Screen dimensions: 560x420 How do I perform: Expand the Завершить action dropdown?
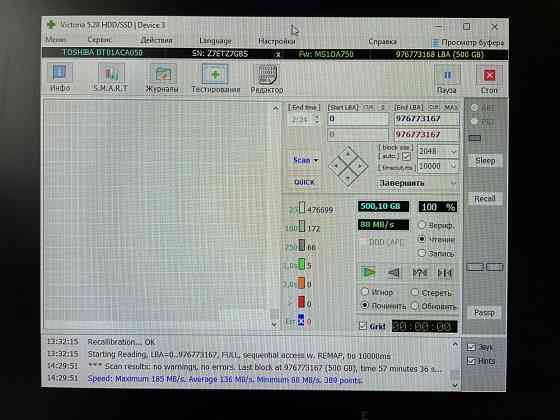click(x=417, y=183)
